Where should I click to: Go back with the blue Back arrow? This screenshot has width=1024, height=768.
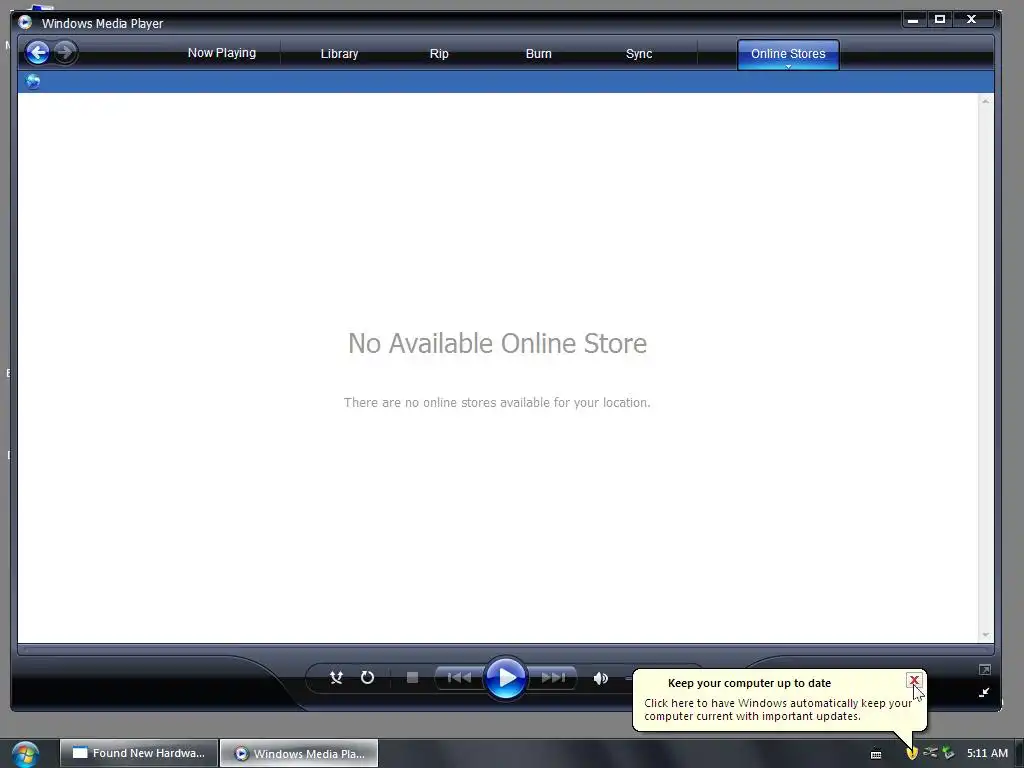(38, 52)
